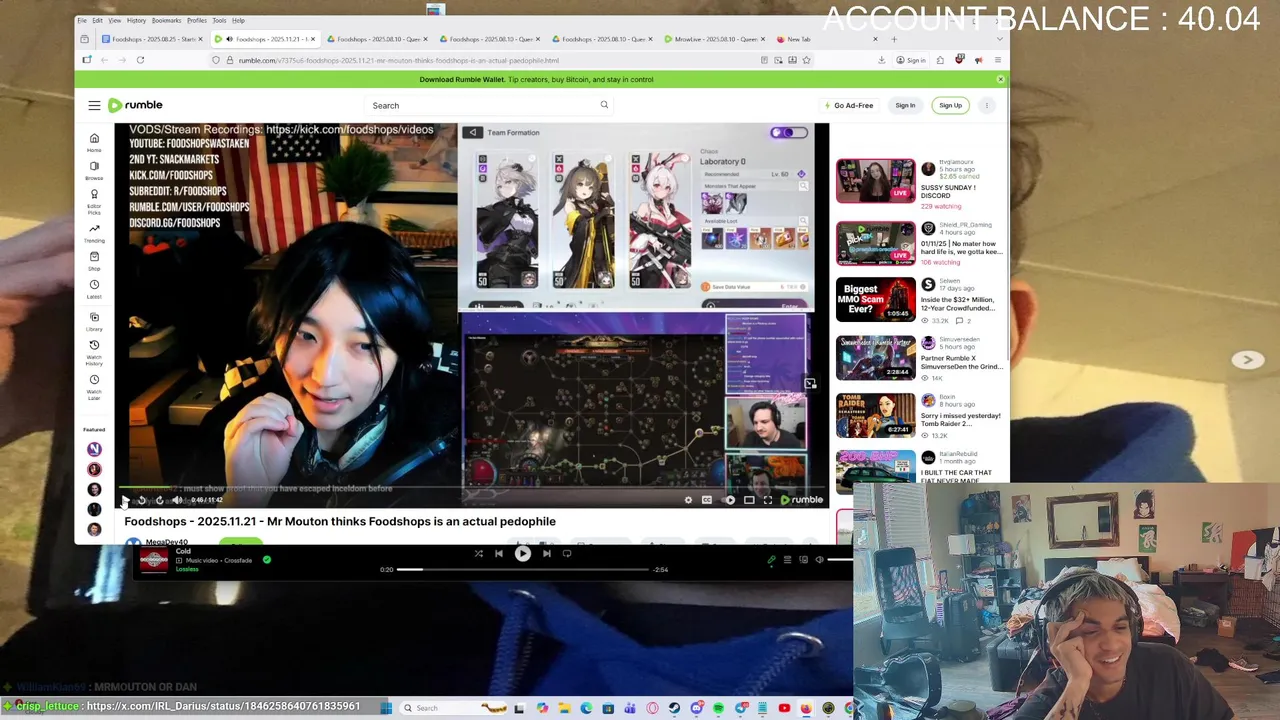Viewport: 1280px width, 720px height.
Task: Open the File menu in Firefox
Action: pyautogui.click(x=82, y=20)
